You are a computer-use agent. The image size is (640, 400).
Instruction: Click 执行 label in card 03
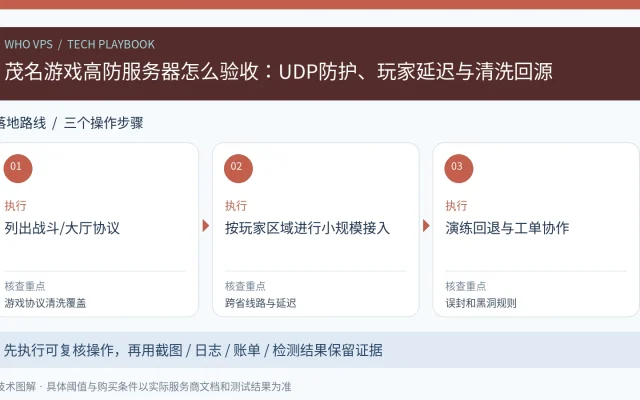point(456,205)
